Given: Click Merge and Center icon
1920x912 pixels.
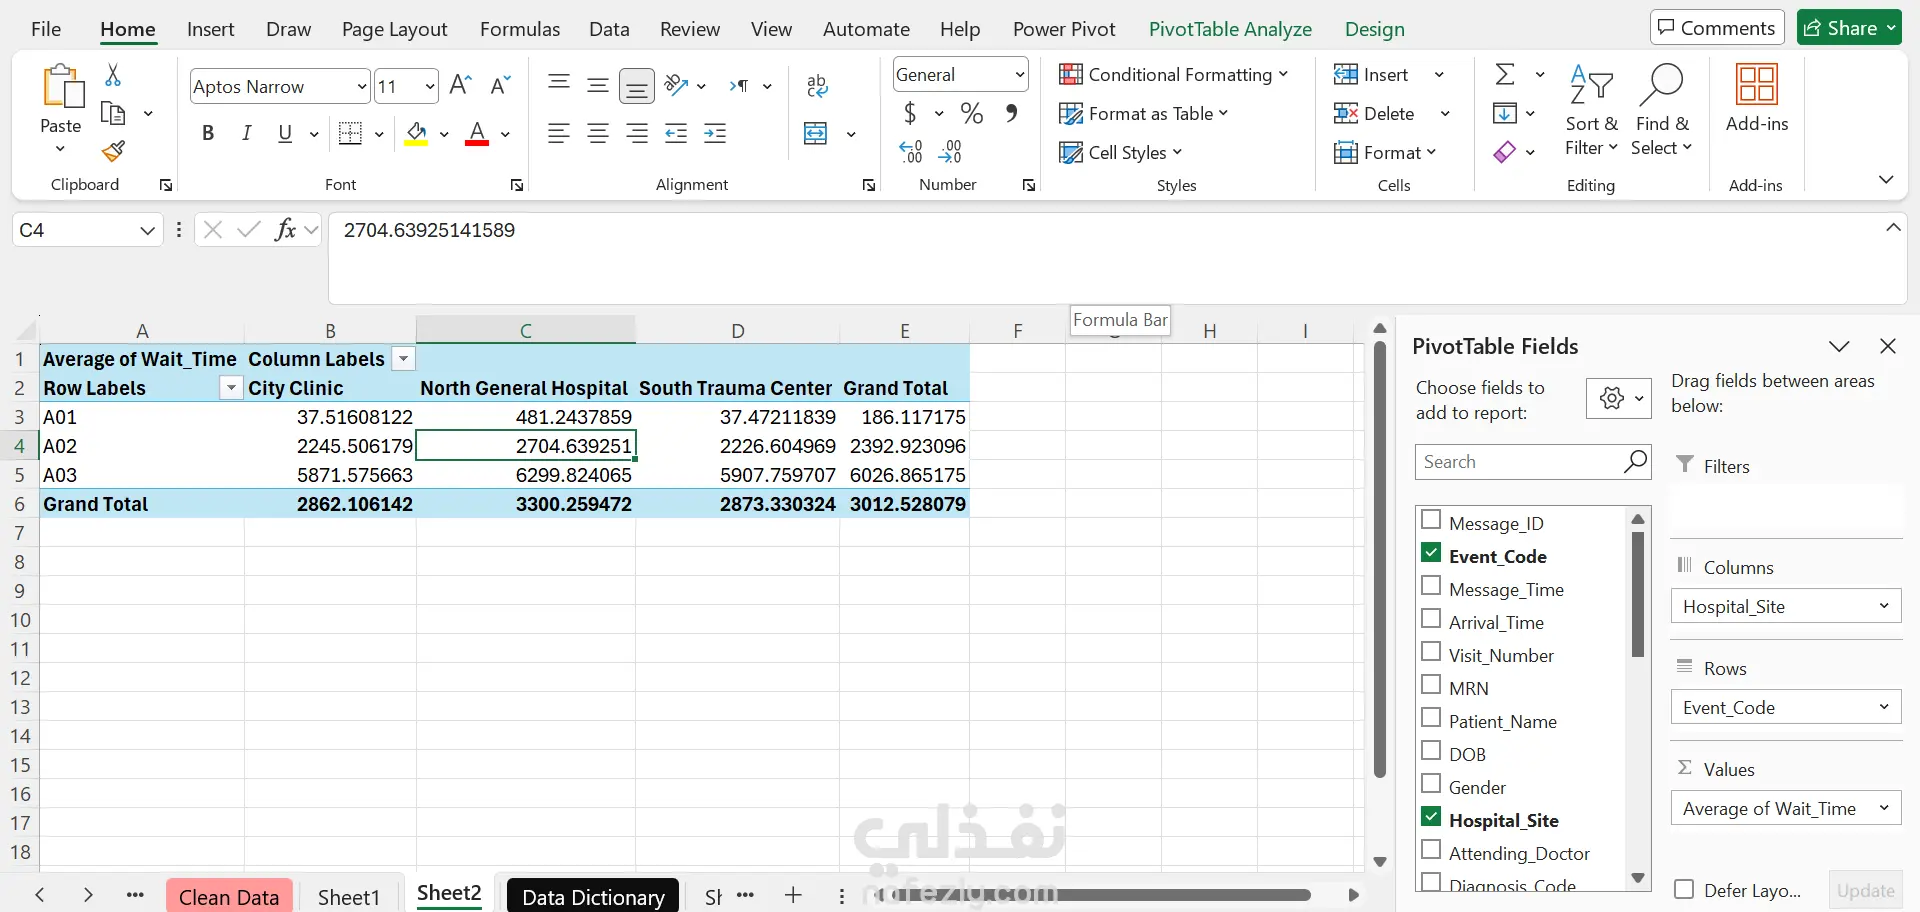Looking at the screenshot, I should pyautogui.click(x=816, y=133).
